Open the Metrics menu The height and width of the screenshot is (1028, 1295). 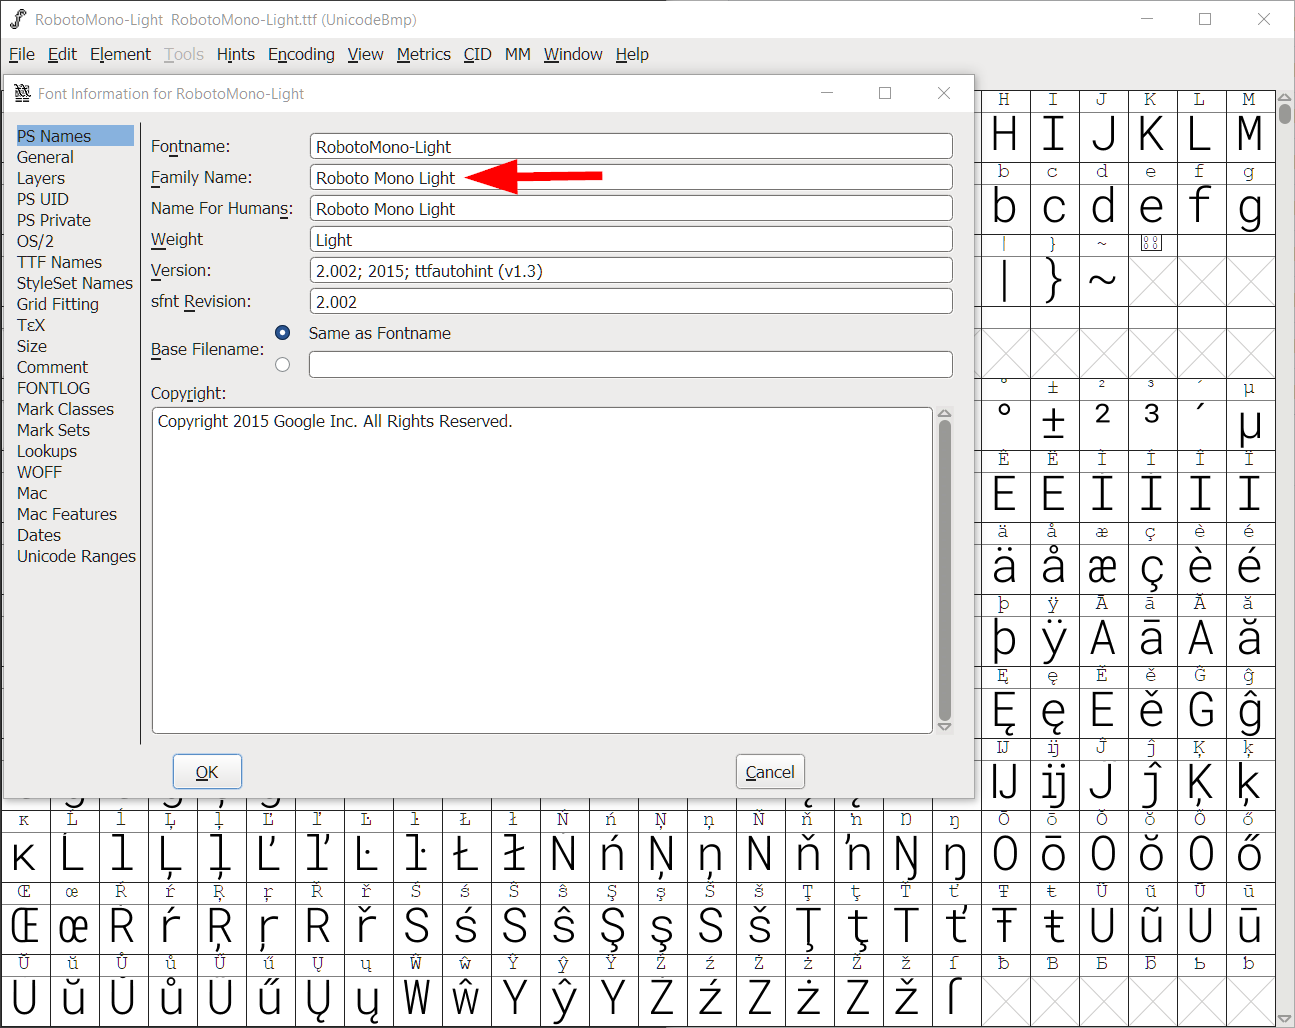point(423,54)
